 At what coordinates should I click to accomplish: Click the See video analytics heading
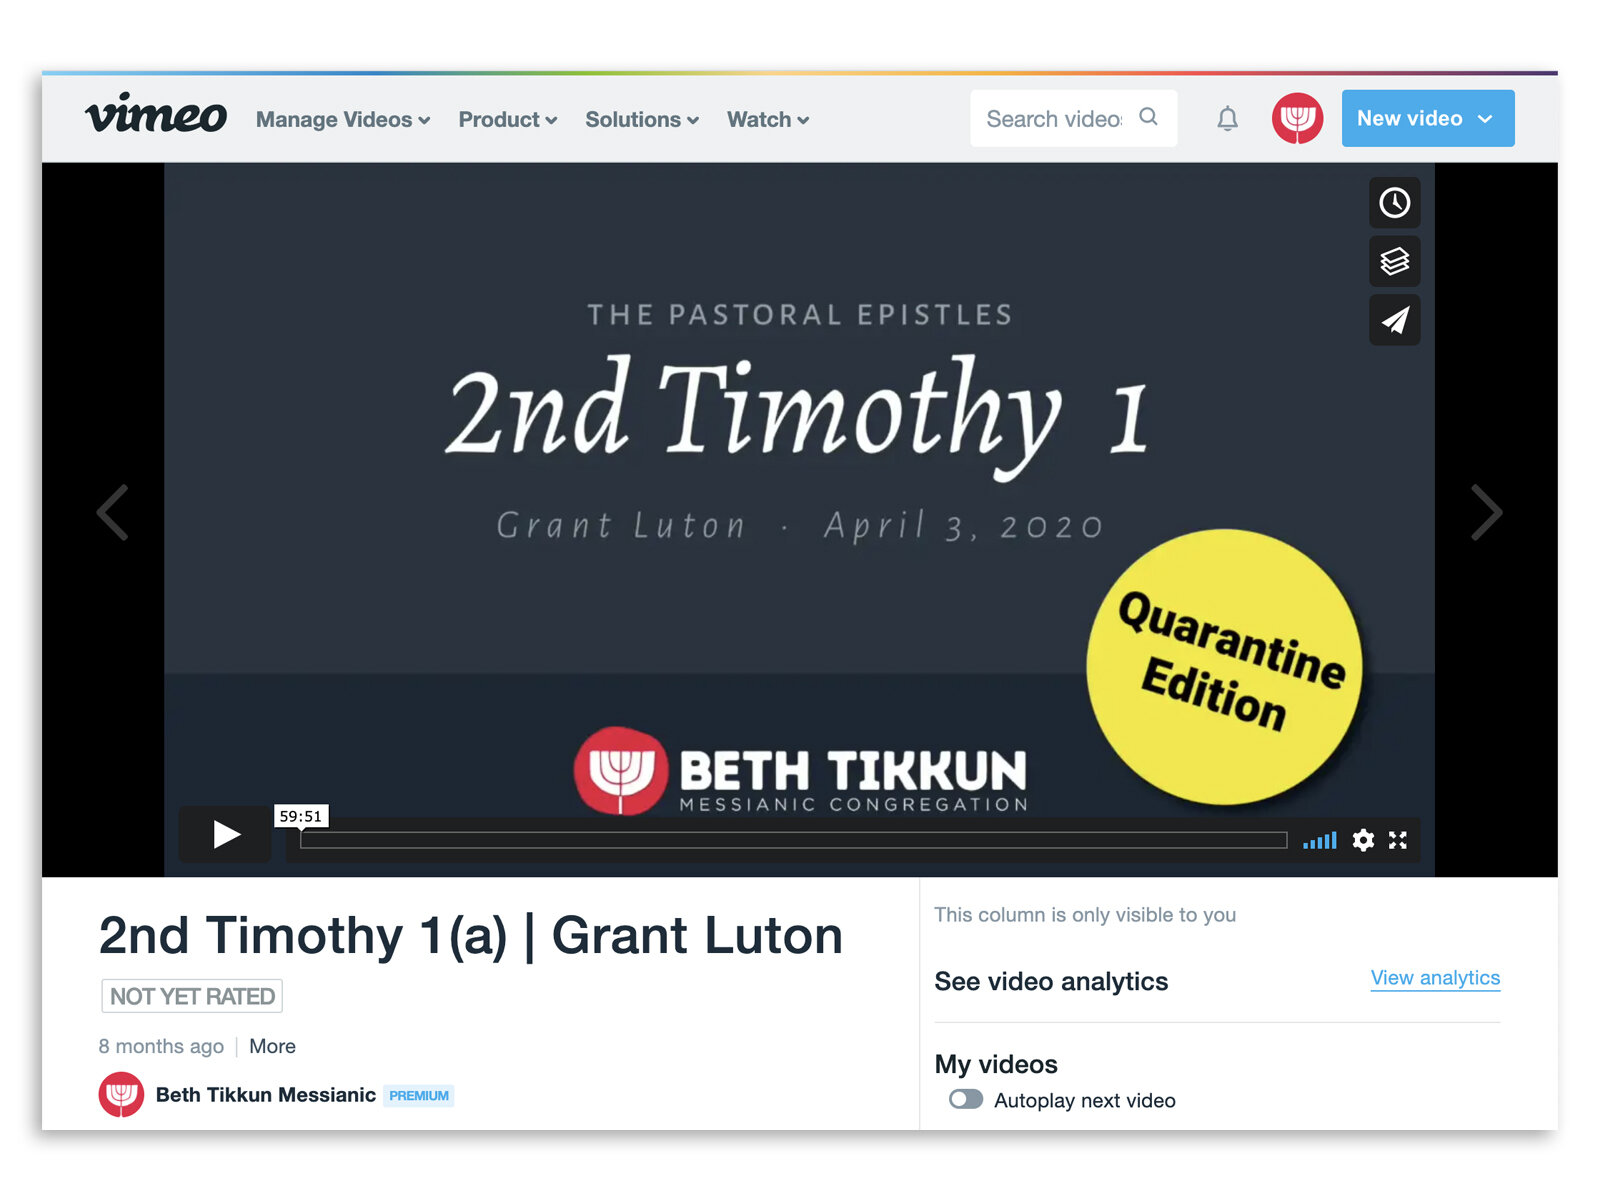click(x=1051, y=981)
